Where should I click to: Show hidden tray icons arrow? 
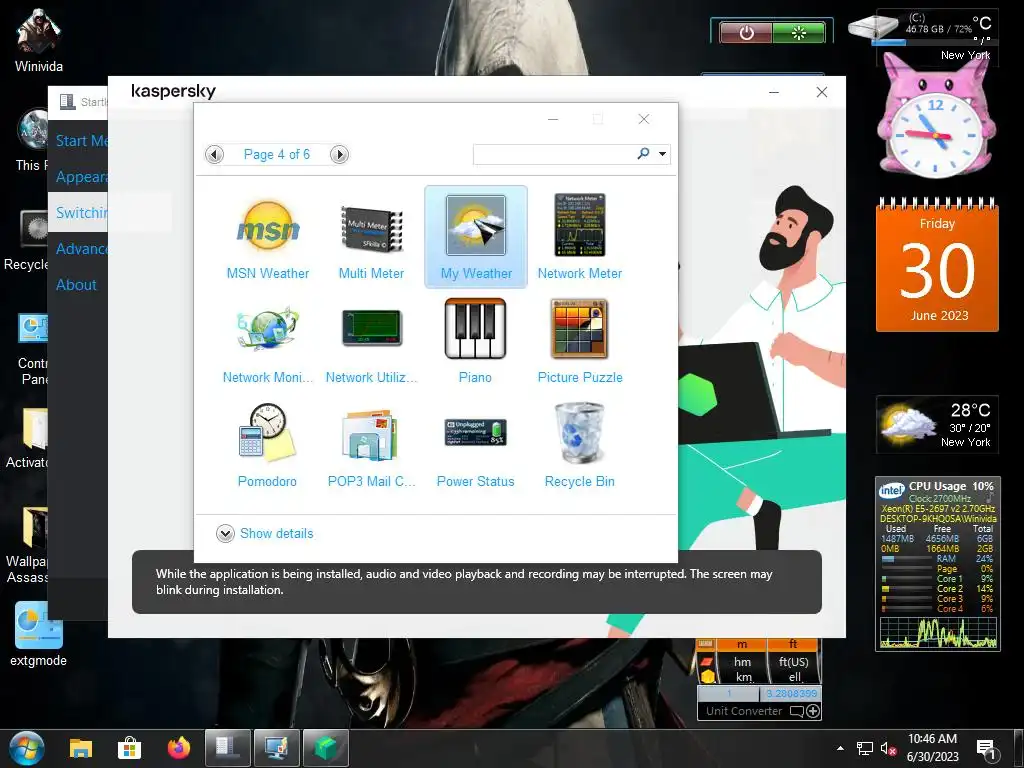[x=840, y=748]
